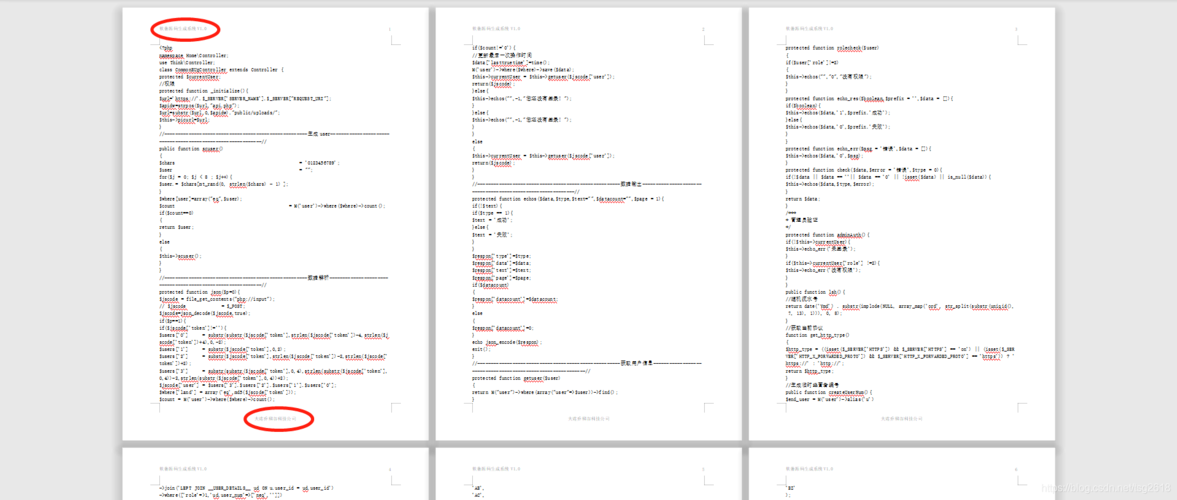Image resolution: width=1177 pixels, height=500 pixels.
Task: Click the "protected function check($data,$error" line
Action: (867, 170)
